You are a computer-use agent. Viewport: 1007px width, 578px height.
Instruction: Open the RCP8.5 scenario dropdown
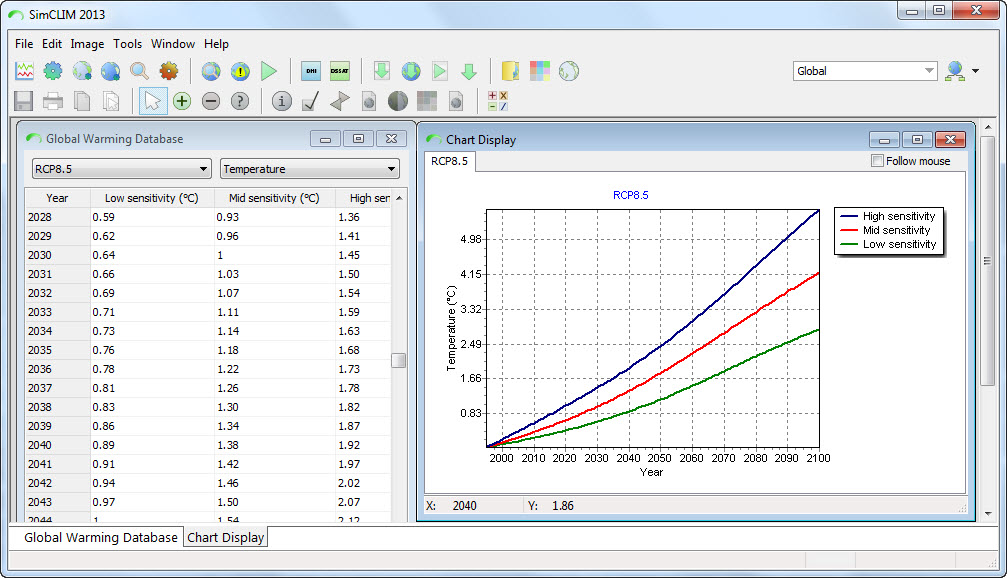point(121,169)
